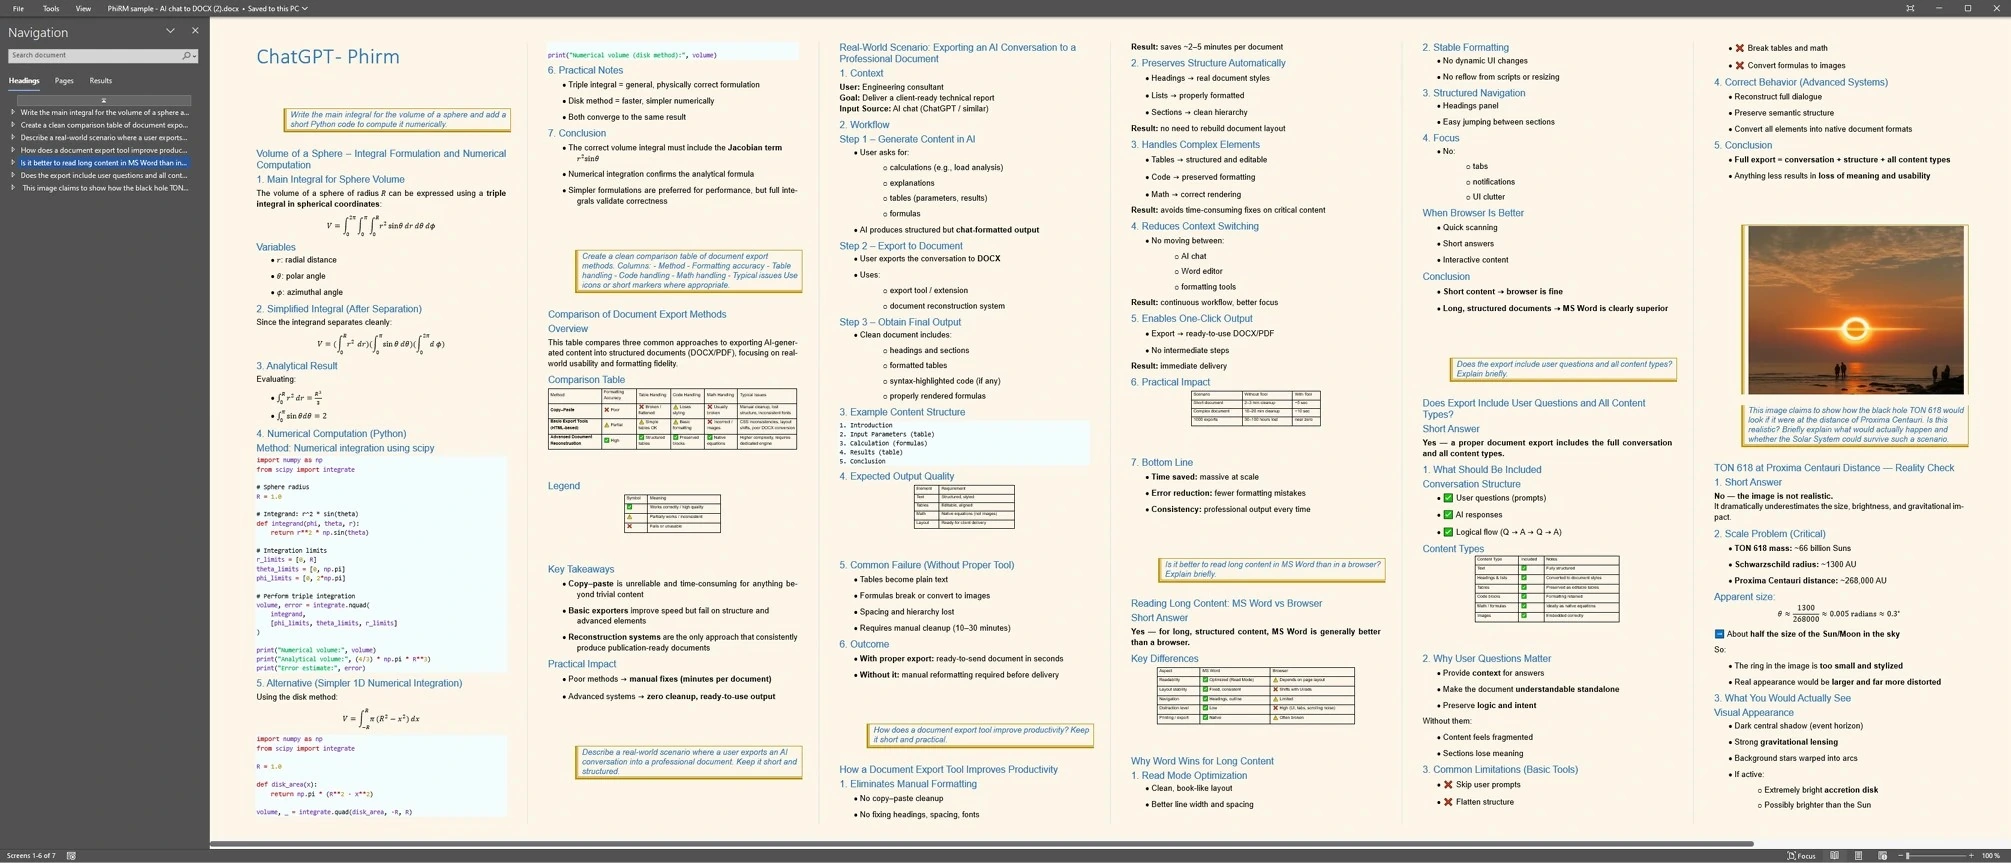Click 'When Browser Is Better' heading
Screen dimensions: 2011x863
[x=1473, y=213]
